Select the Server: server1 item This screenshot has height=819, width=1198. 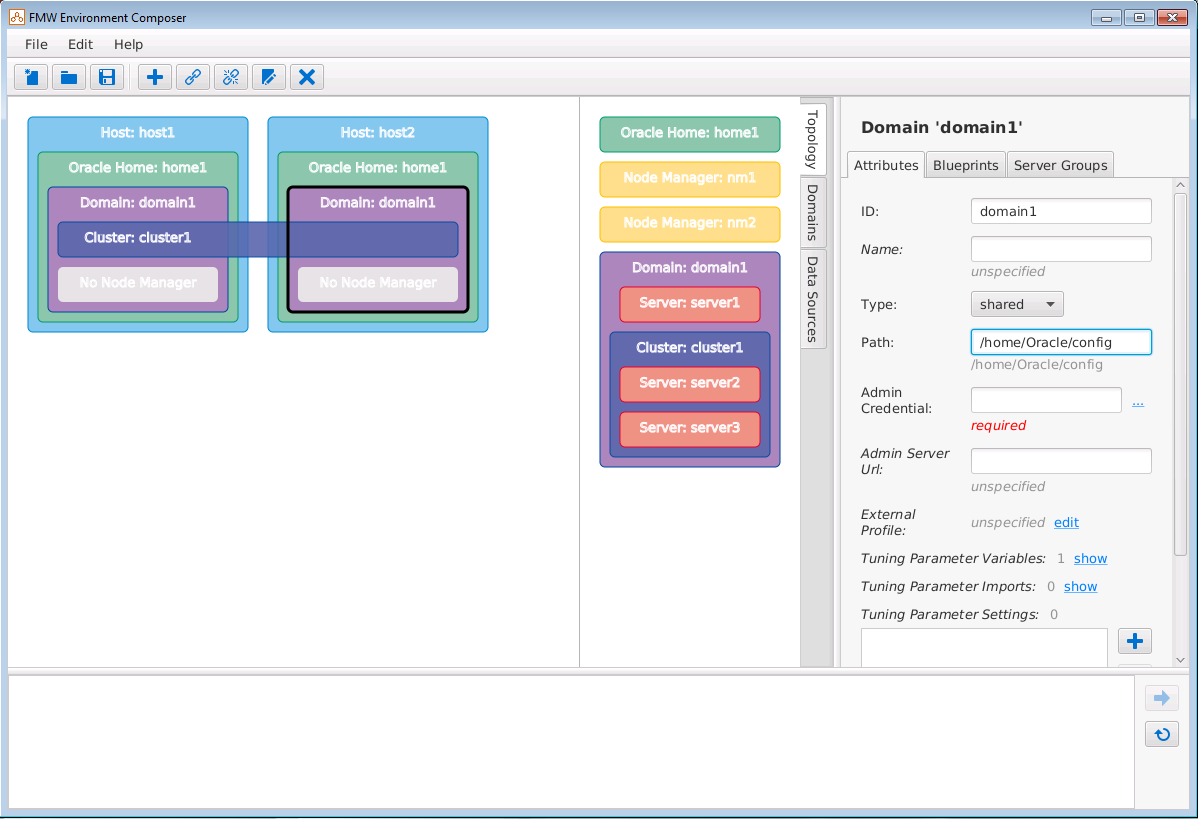click(x=690, y=304)
